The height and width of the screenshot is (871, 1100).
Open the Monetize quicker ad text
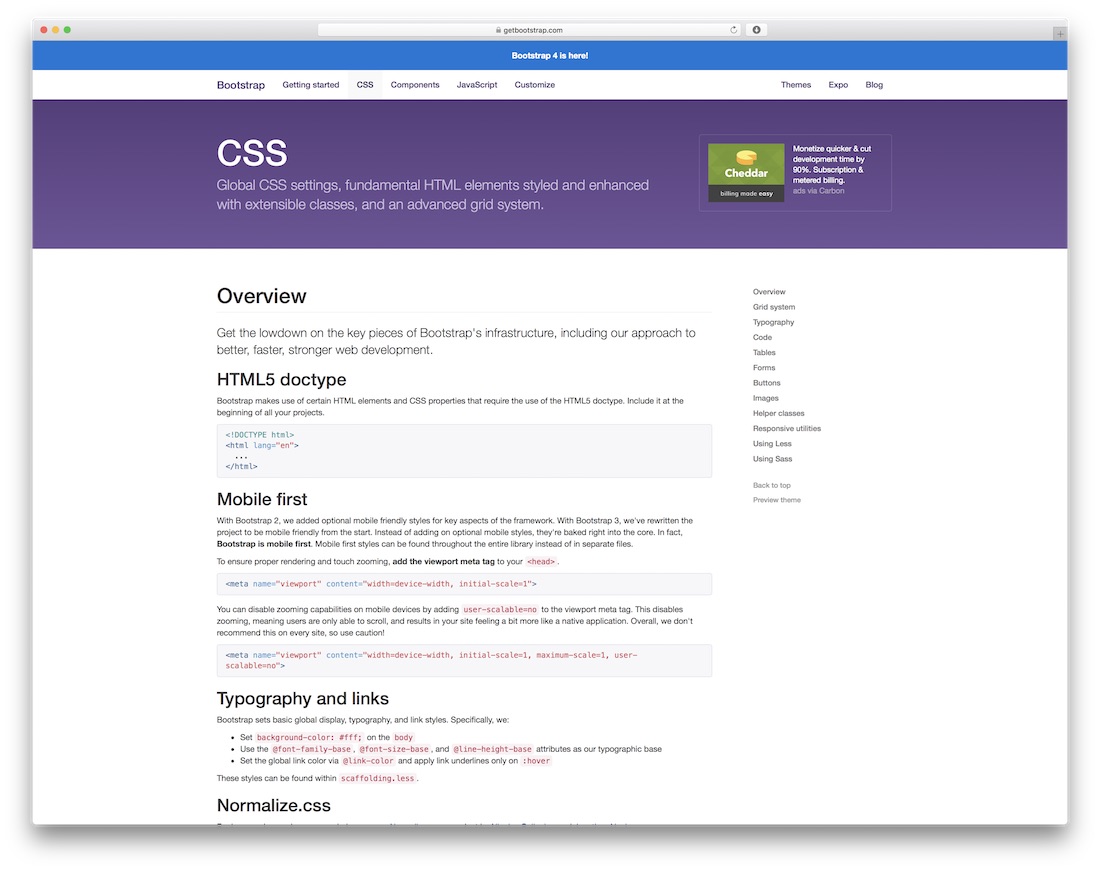click(832, 164)
